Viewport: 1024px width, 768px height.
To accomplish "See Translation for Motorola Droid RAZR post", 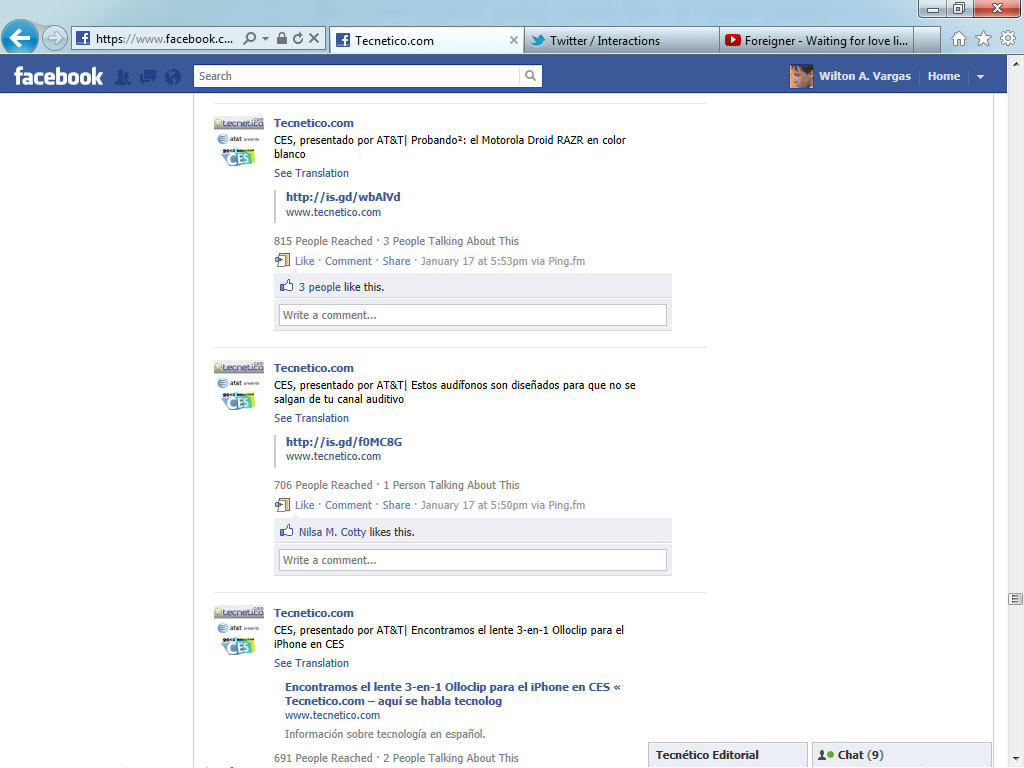I will pos(312,173).
